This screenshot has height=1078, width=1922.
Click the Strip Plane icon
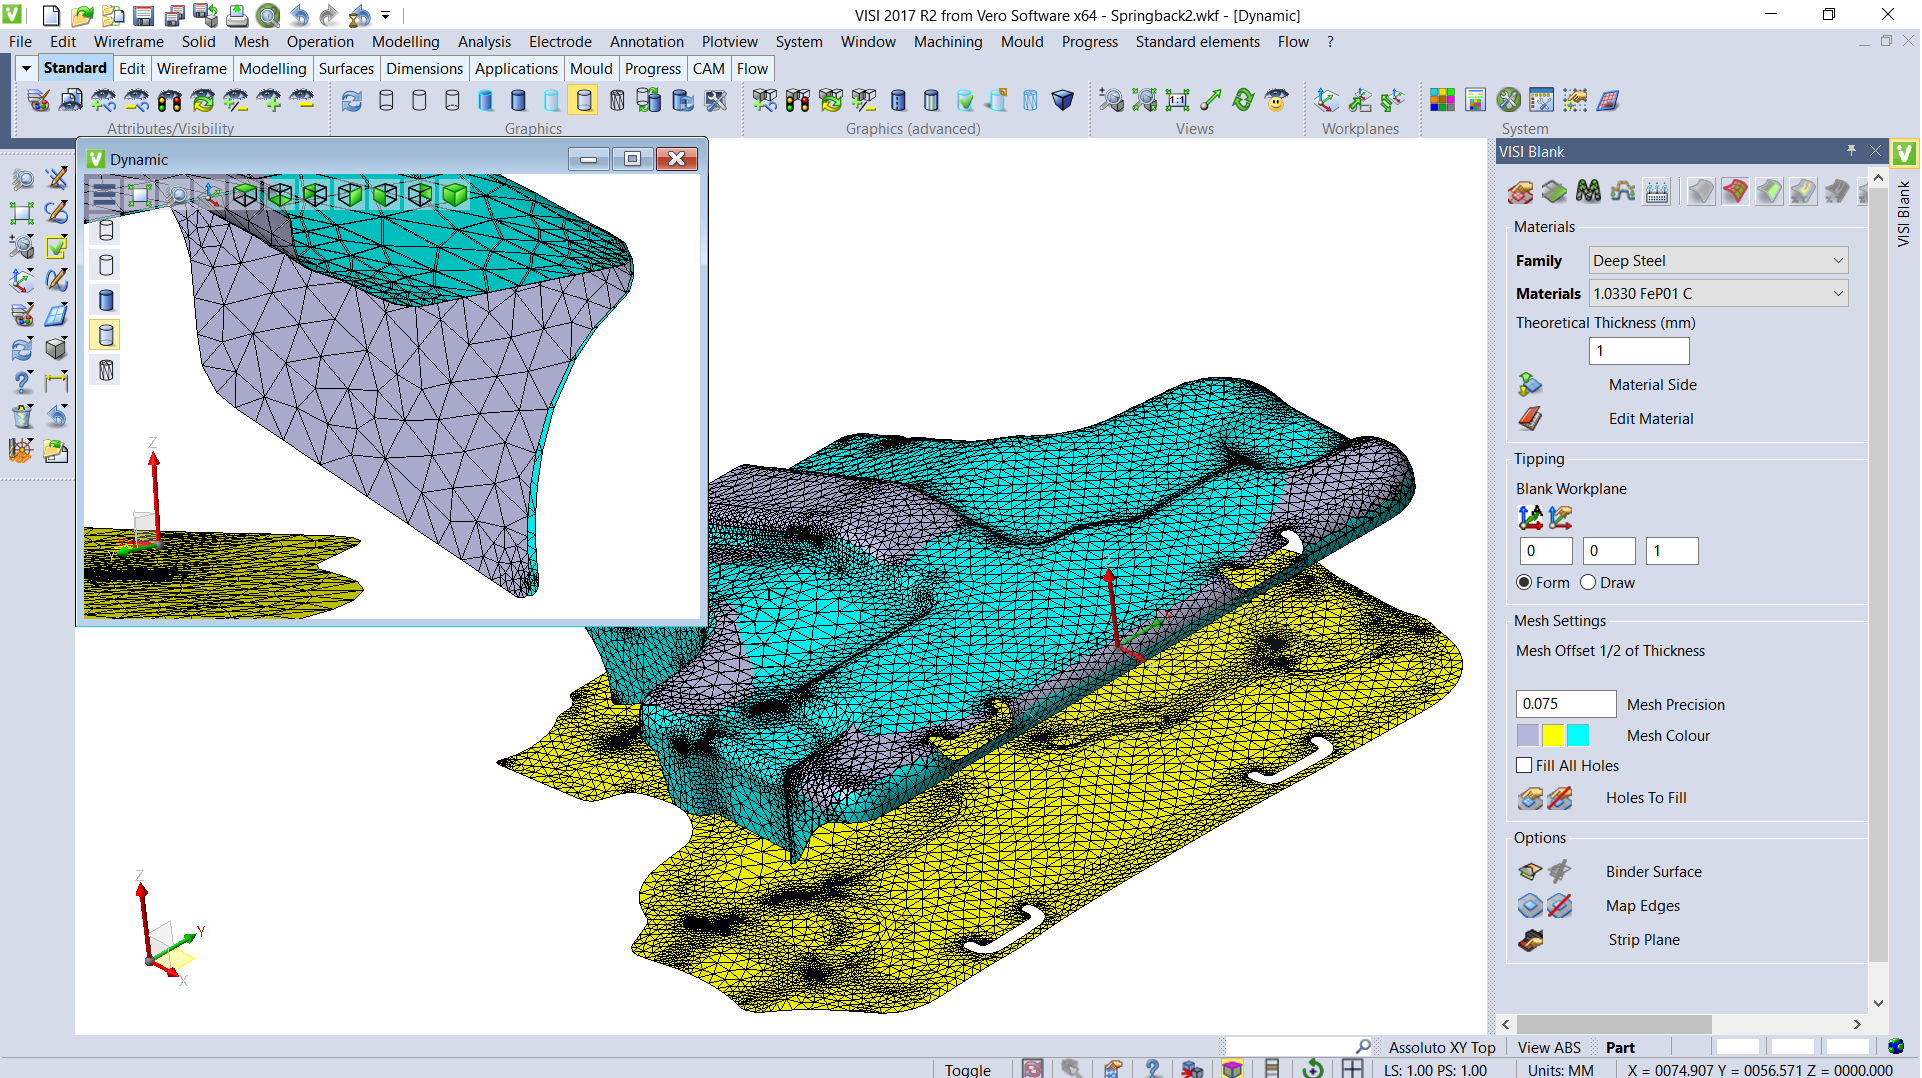pos(1530,940)
